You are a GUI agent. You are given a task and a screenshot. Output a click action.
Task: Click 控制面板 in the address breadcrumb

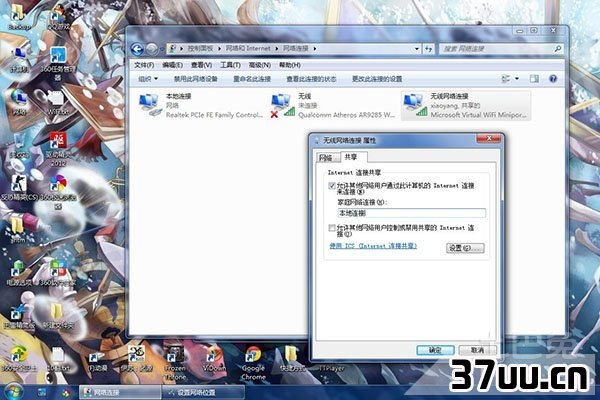tap(200, 49)
